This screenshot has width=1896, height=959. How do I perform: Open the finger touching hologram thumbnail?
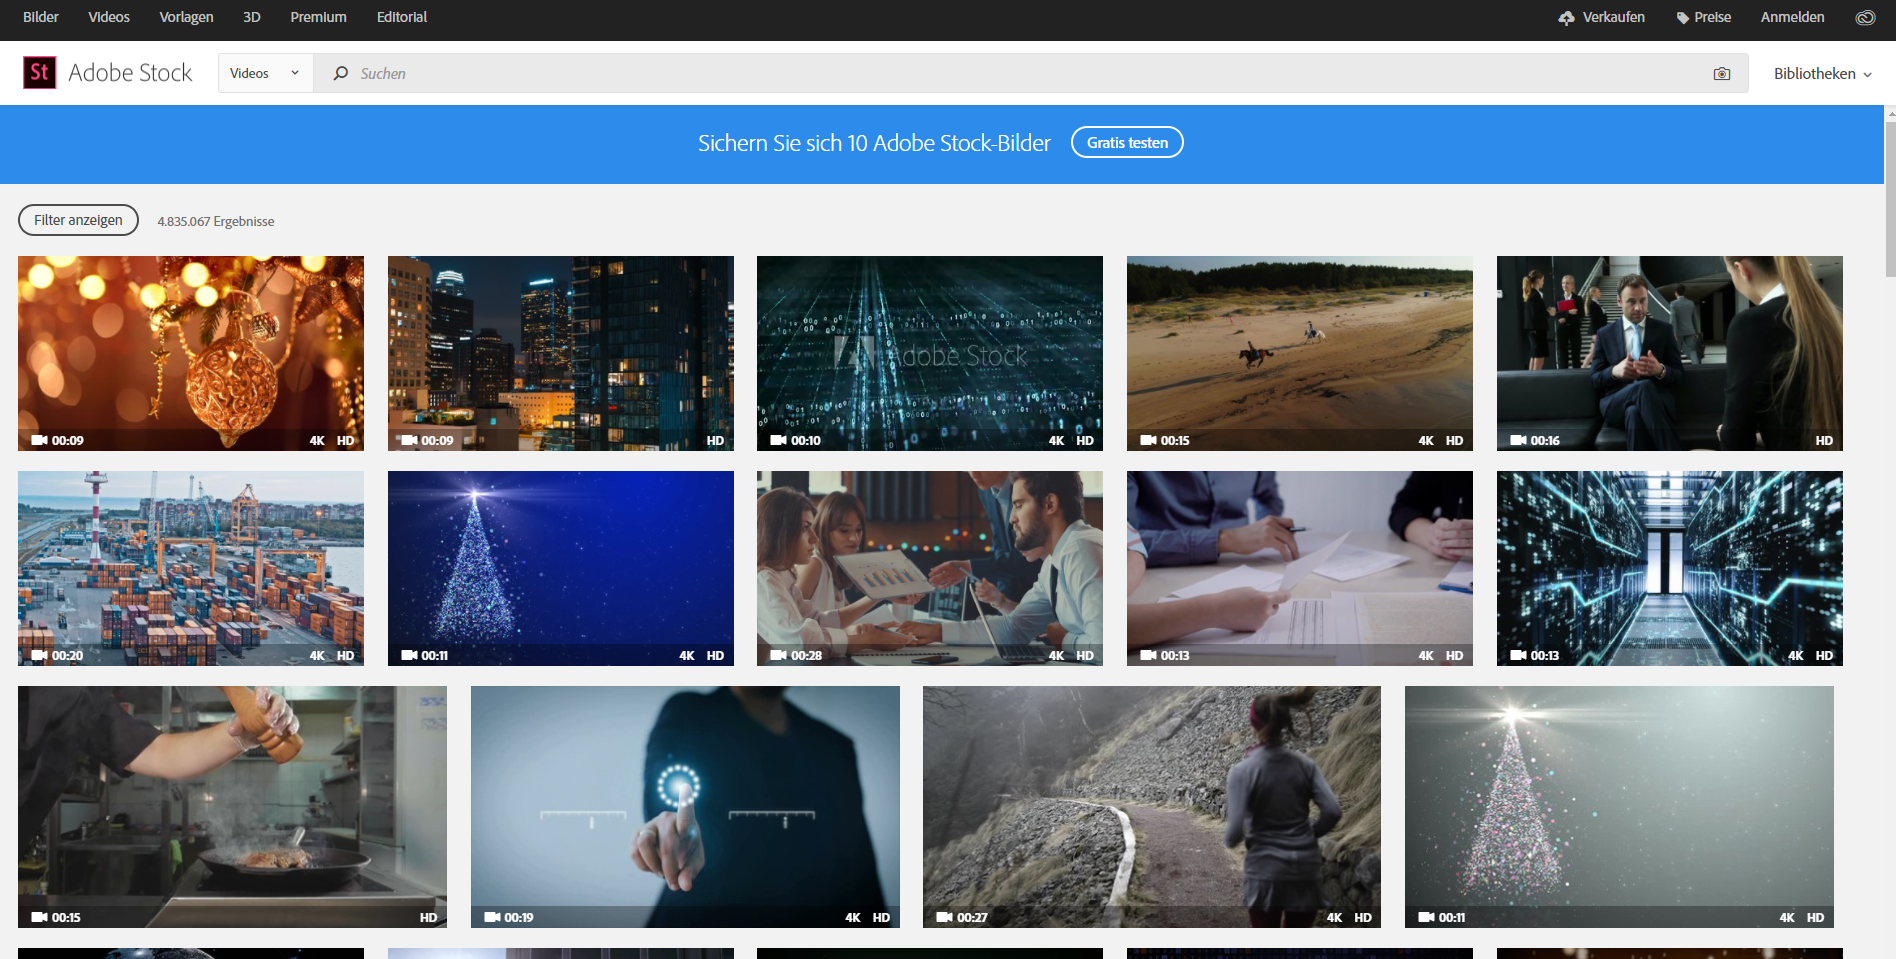685,807
